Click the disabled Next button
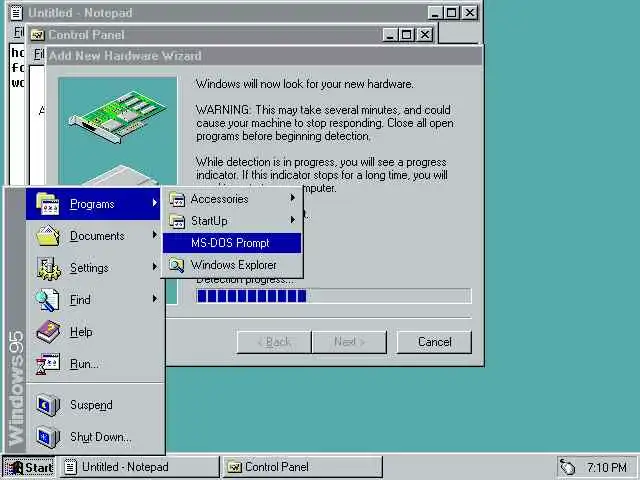The height and width of the screenshot is (480, 640). pos(349,342)
